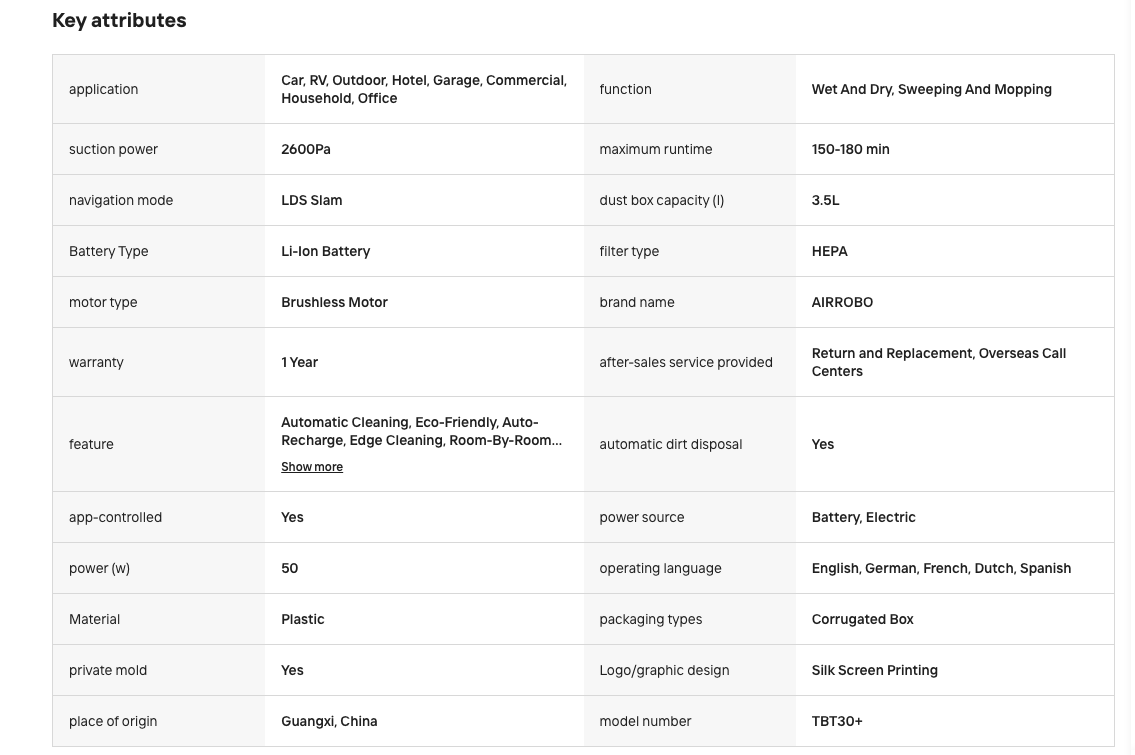1135x755 pixels.
Task: Click the Corrugated Box packaging value
Action: [x=862, y=619]
